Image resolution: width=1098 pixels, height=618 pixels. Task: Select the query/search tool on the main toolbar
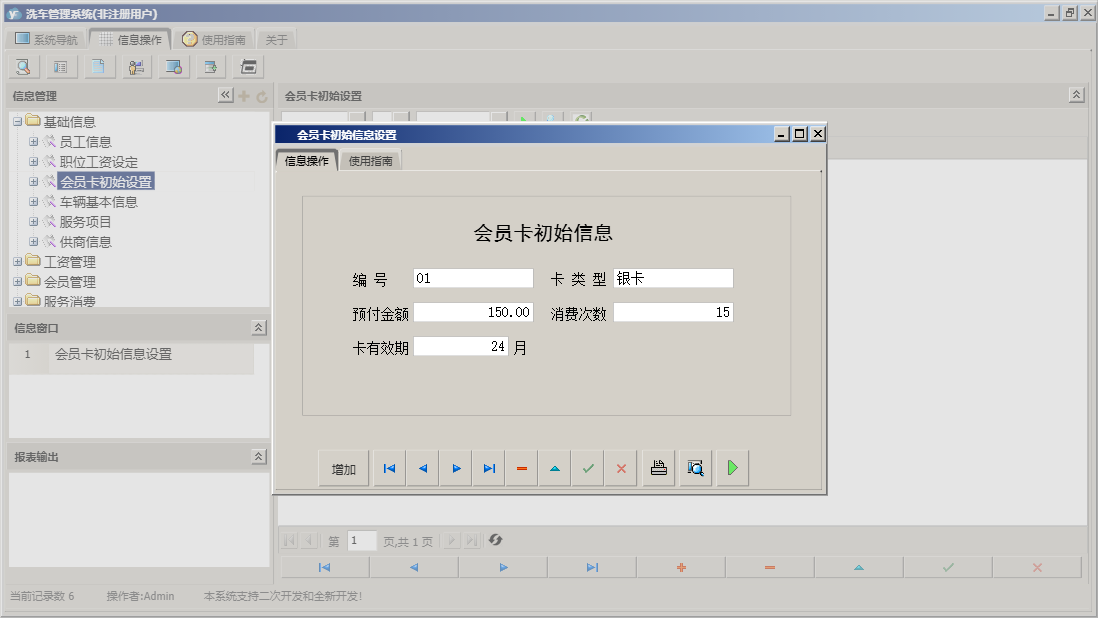22,66
